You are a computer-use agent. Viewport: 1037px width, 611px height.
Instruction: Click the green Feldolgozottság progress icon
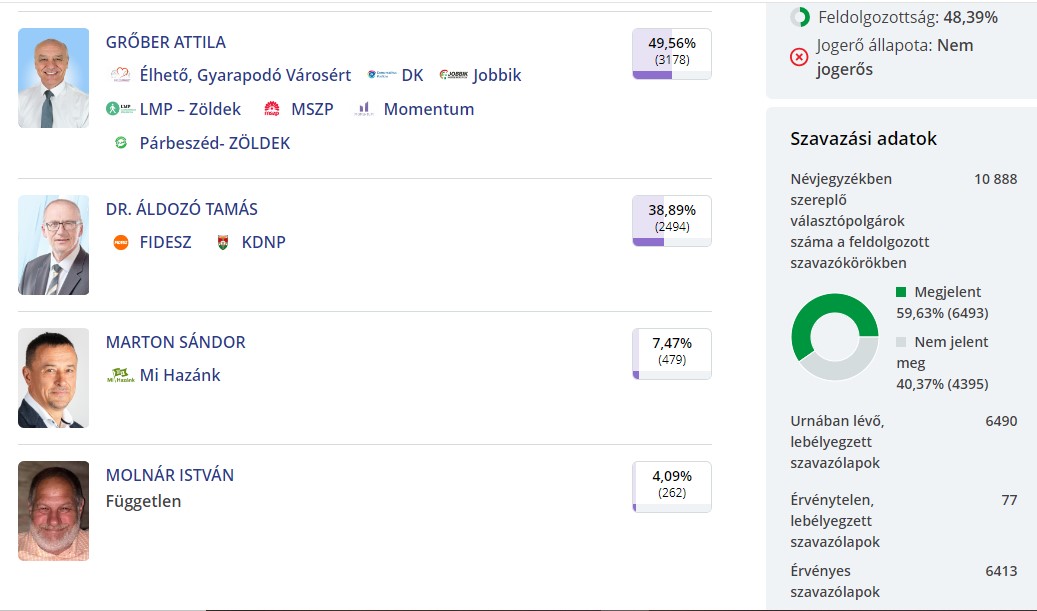pyautogui.click(x=800, y=17)
